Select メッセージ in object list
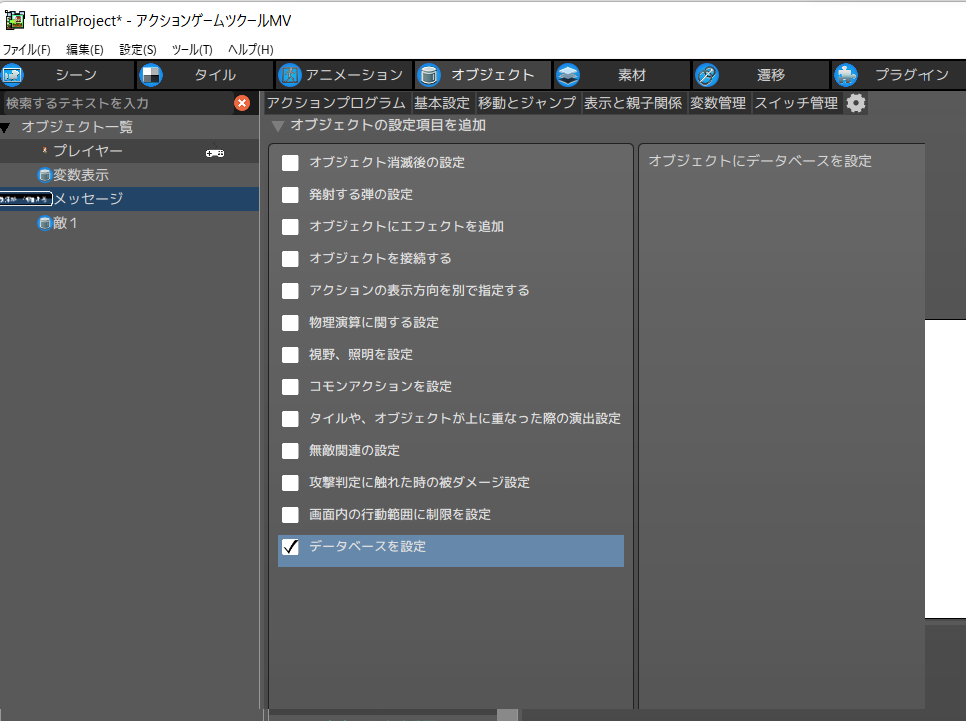The height and width of the screenshot is (721, 966). (x=129, y=199)
